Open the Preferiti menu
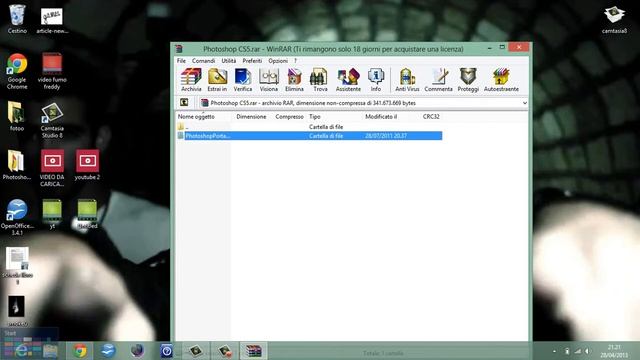The width and height of the screenshot is (640, 360). 252,61
